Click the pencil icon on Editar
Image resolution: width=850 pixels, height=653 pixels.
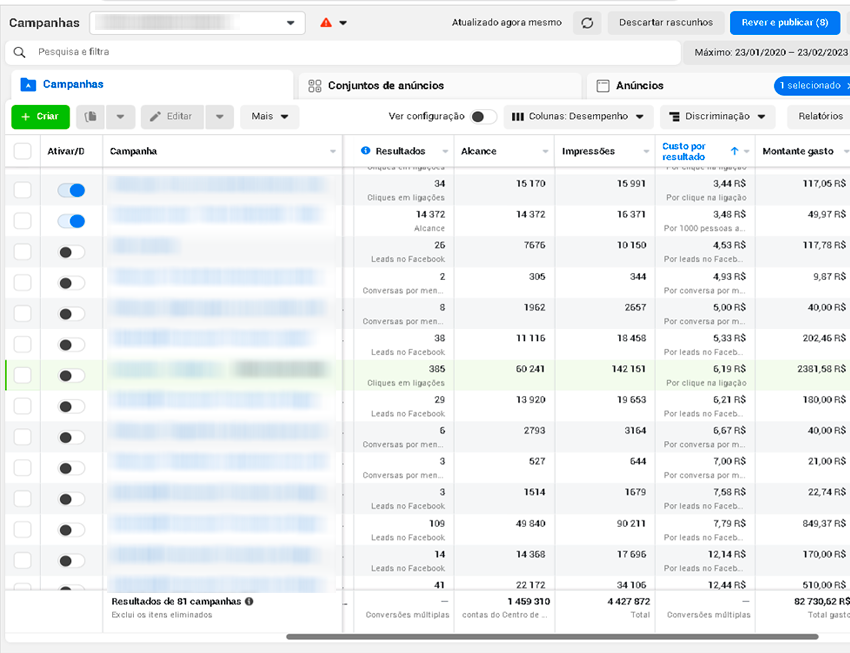coord(155,117)
